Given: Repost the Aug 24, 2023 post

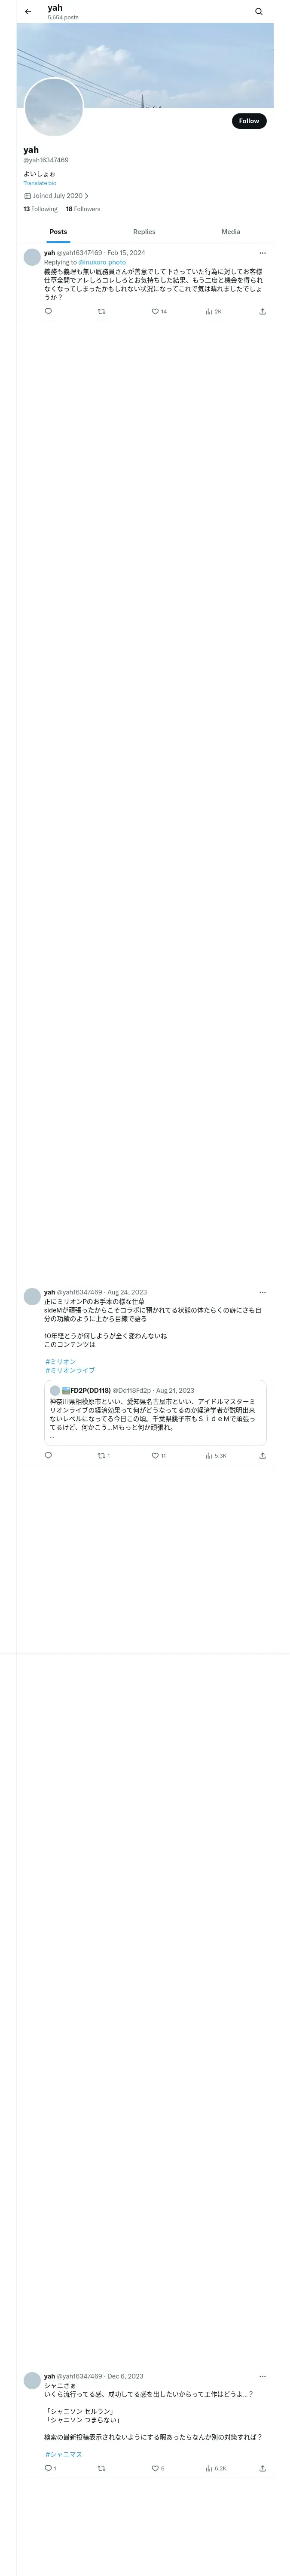Looking at the screenshot, I should 103,1455.
